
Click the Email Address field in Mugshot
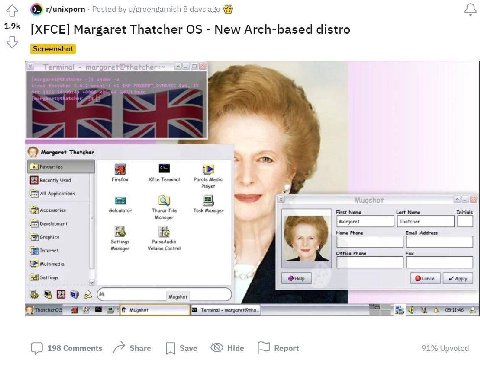click(x=439, y=242)
